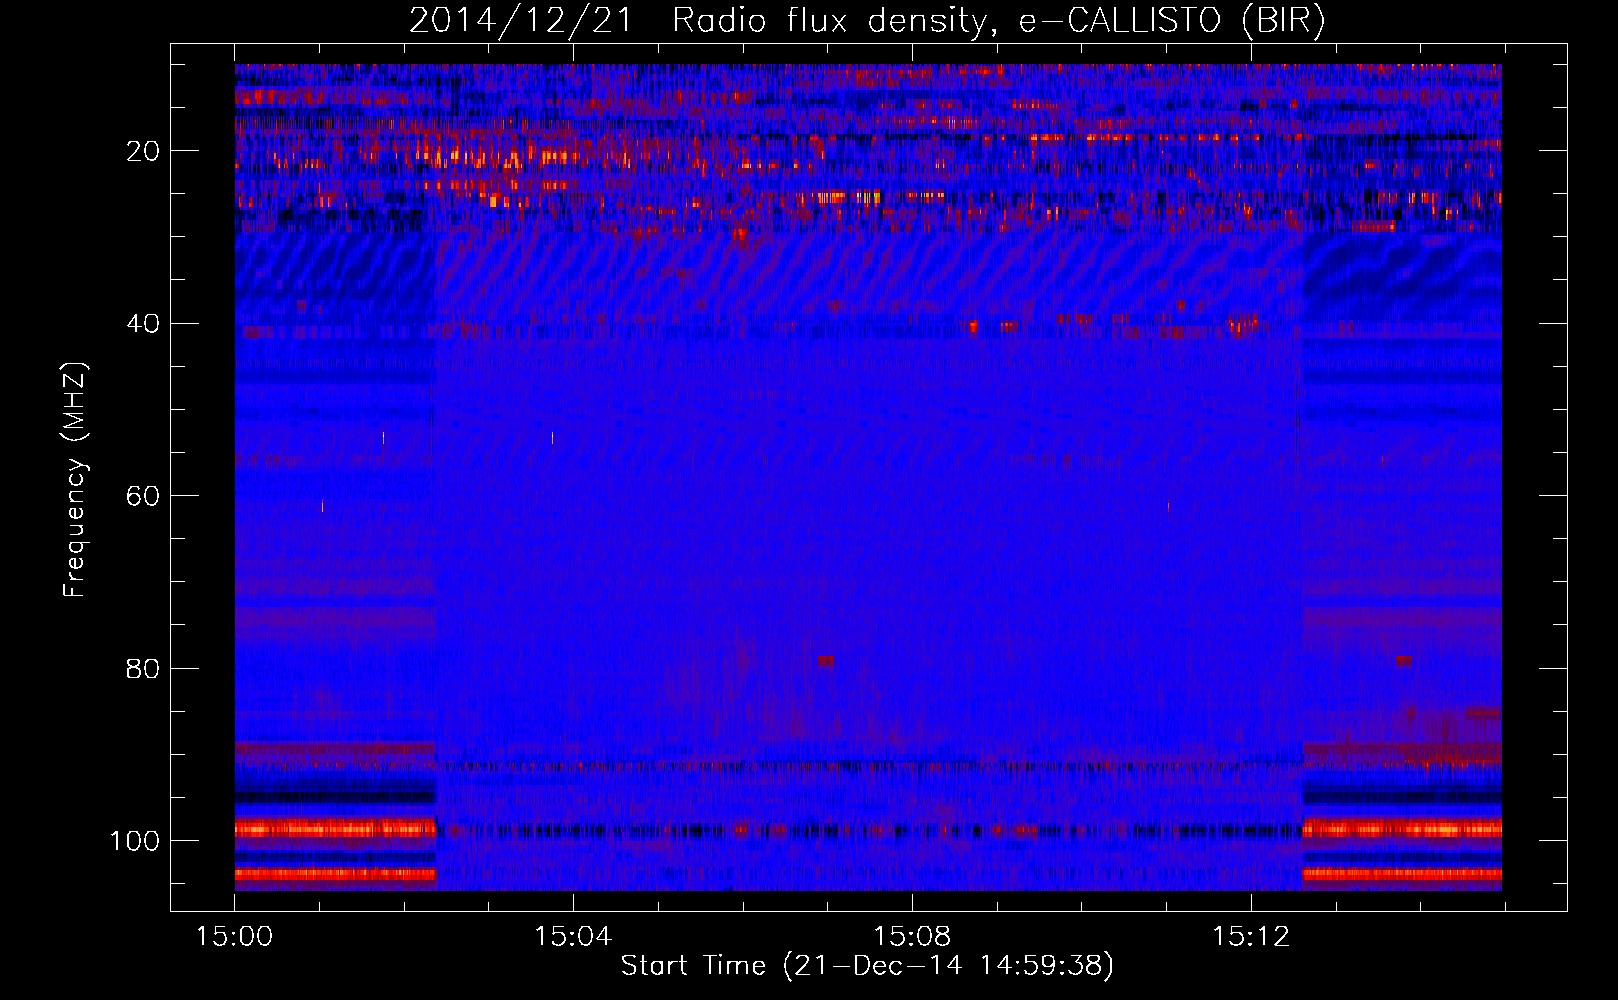
Task: Click the x-axis label "Start Time (21-Dec-14 14:59:38)"
Action: pyautogui.click(x=867, y=966)
